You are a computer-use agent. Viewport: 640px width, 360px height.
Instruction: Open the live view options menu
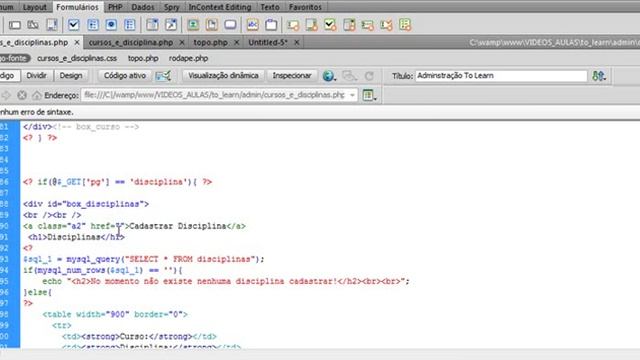(x=369, y=95)
